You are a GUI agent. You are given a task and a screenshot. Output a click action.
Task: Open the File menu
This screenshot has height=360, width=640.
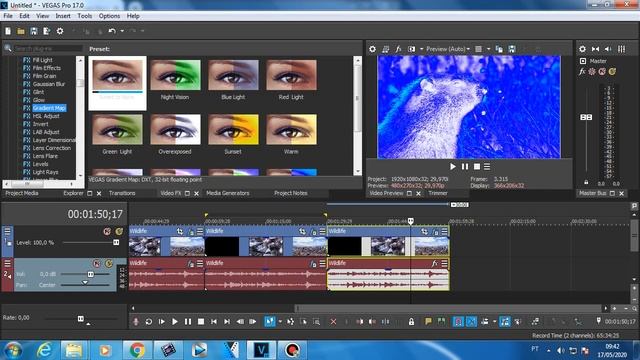pyautogui.click(x=8, y=16)
